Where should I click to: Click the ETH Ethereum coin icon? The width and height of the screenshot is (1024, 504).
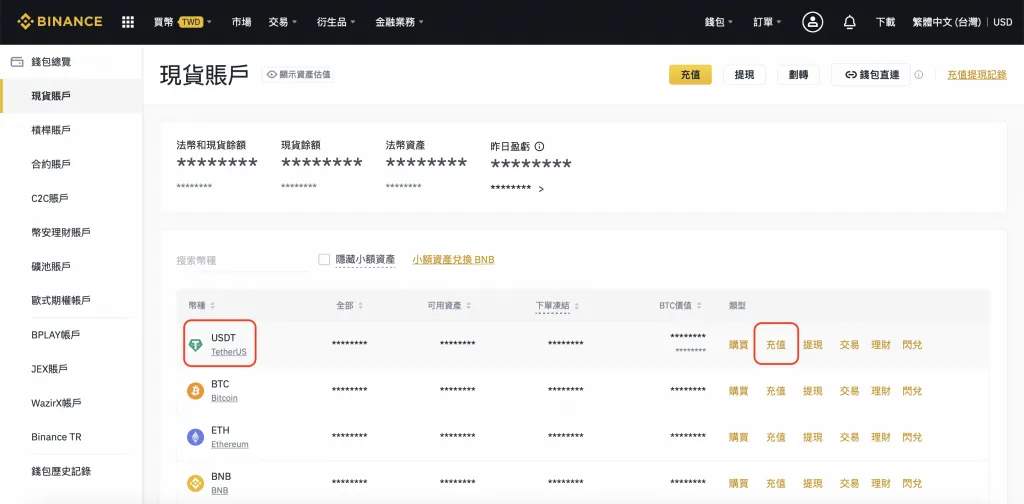tap(196, 437)
